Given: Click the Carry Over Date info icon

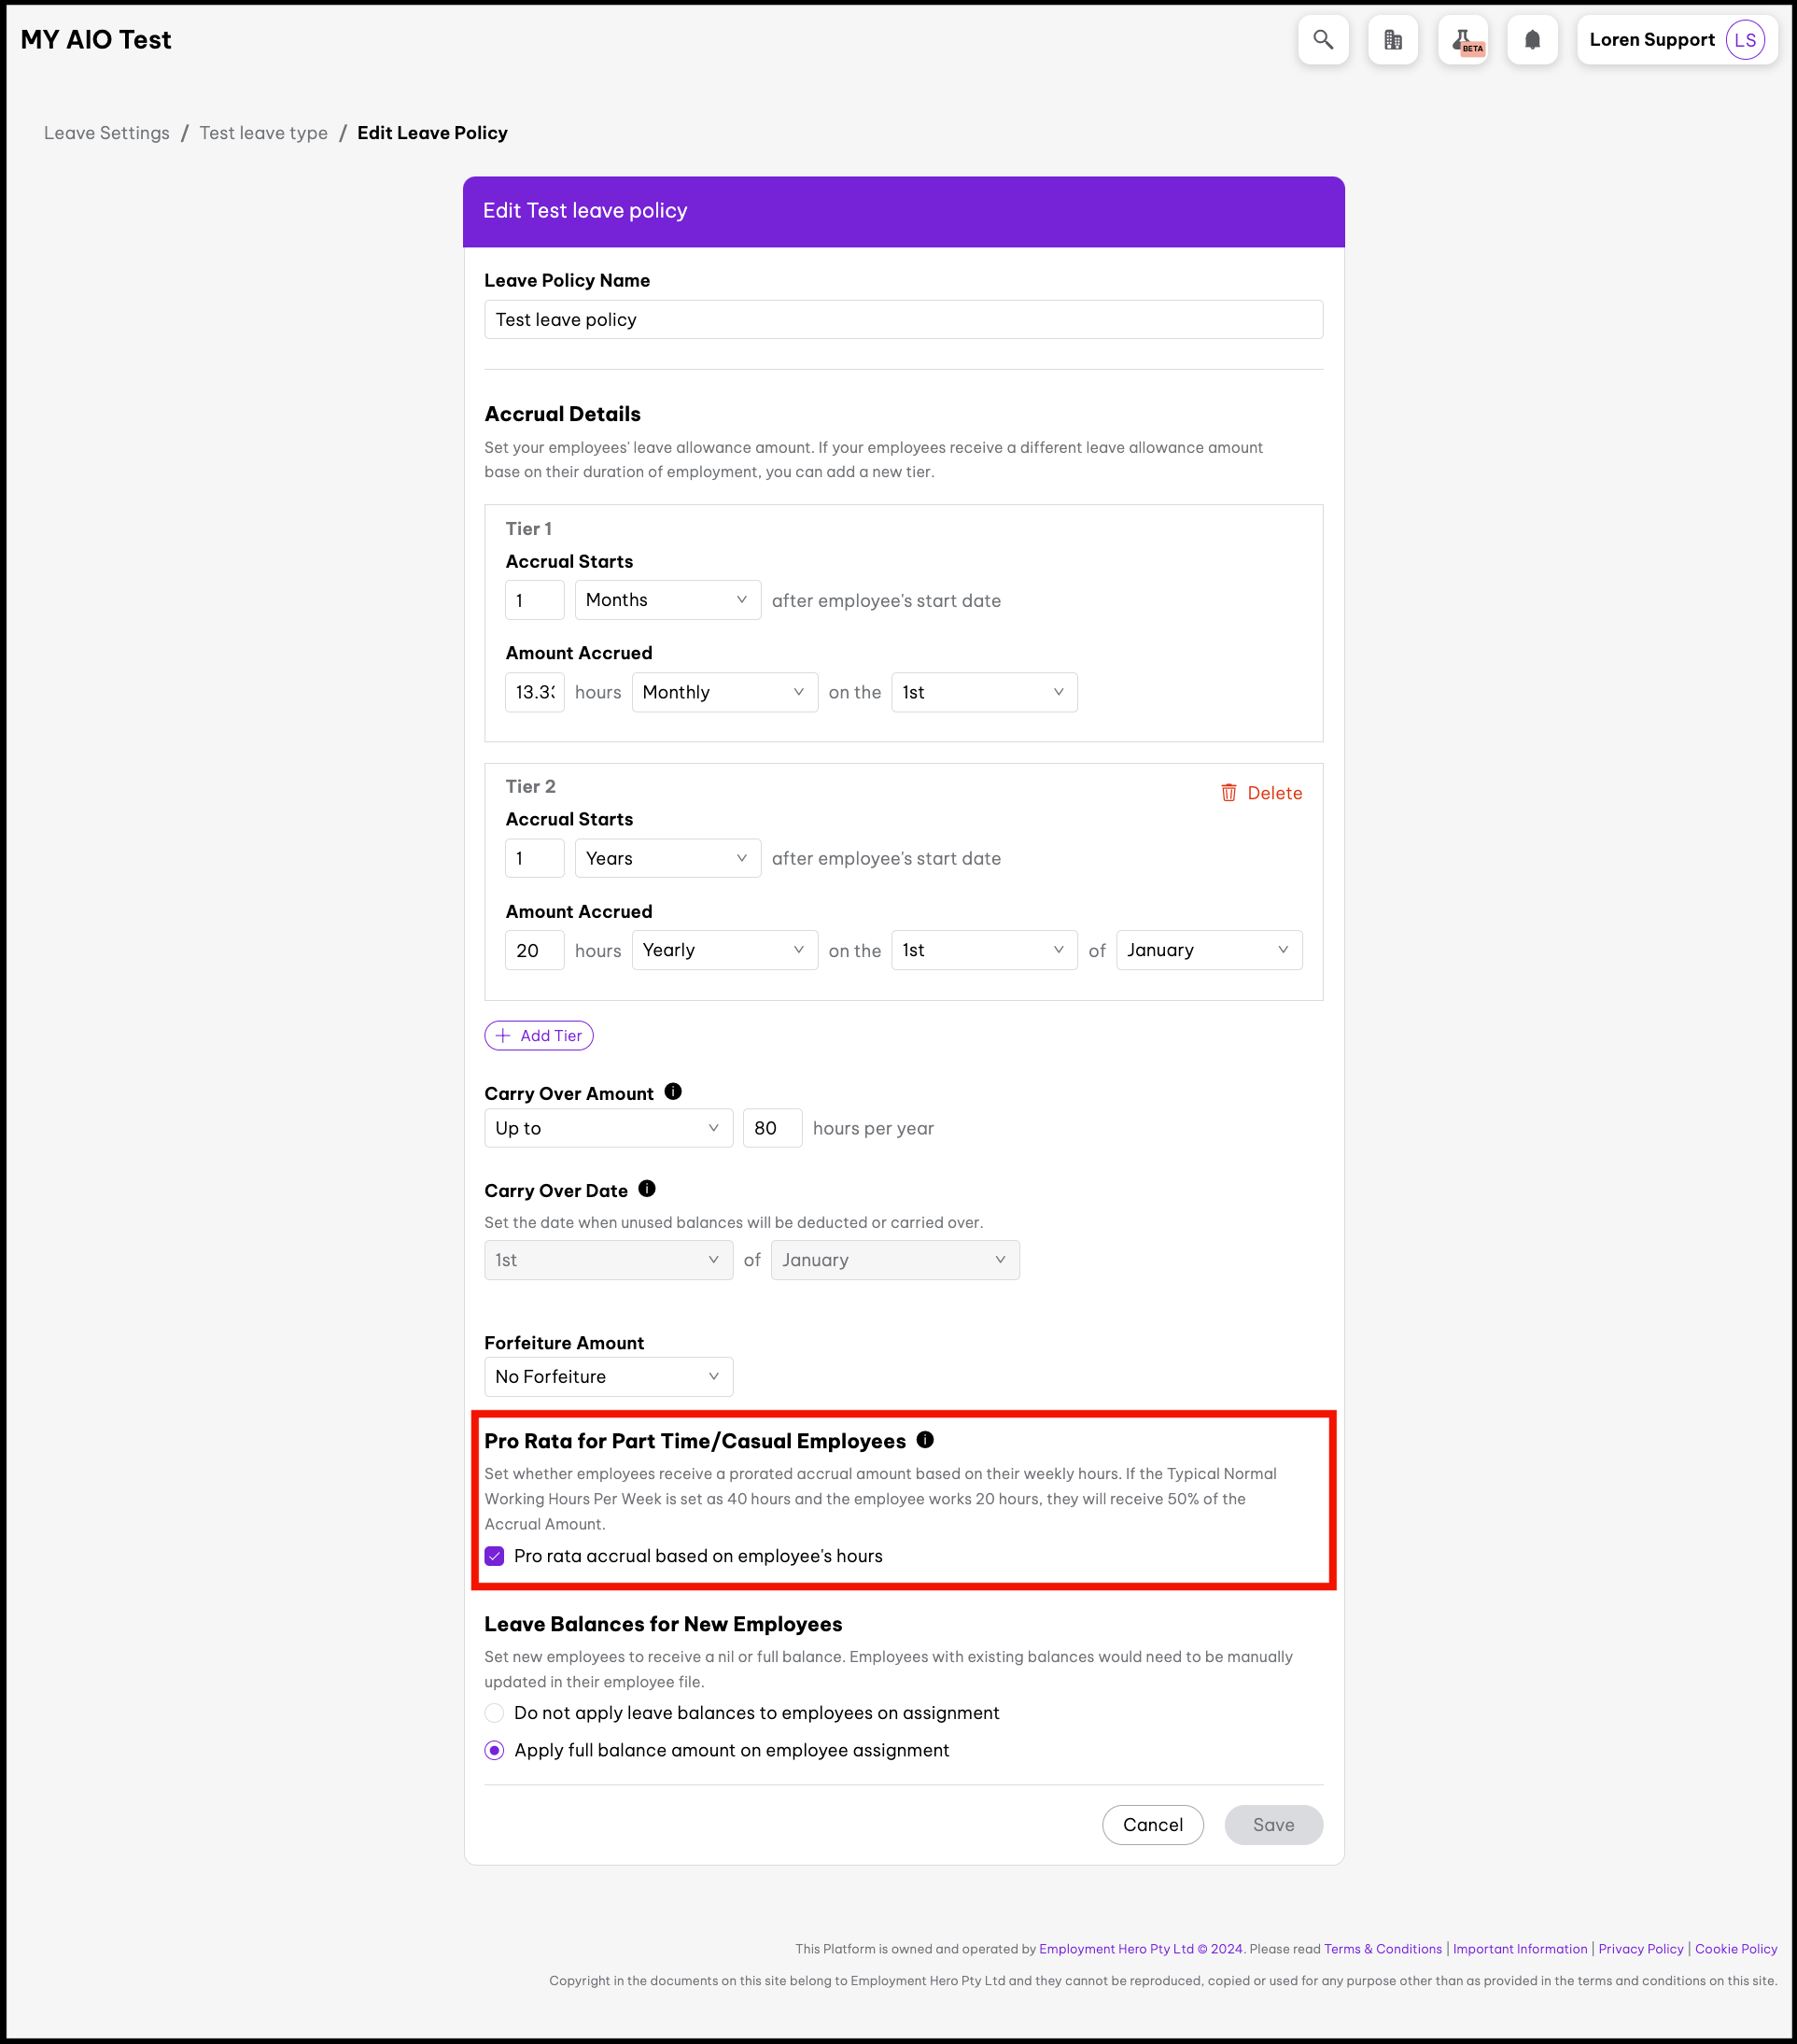Looking at the screenshot, I should pyautogui.click(x=647, y=1189).
